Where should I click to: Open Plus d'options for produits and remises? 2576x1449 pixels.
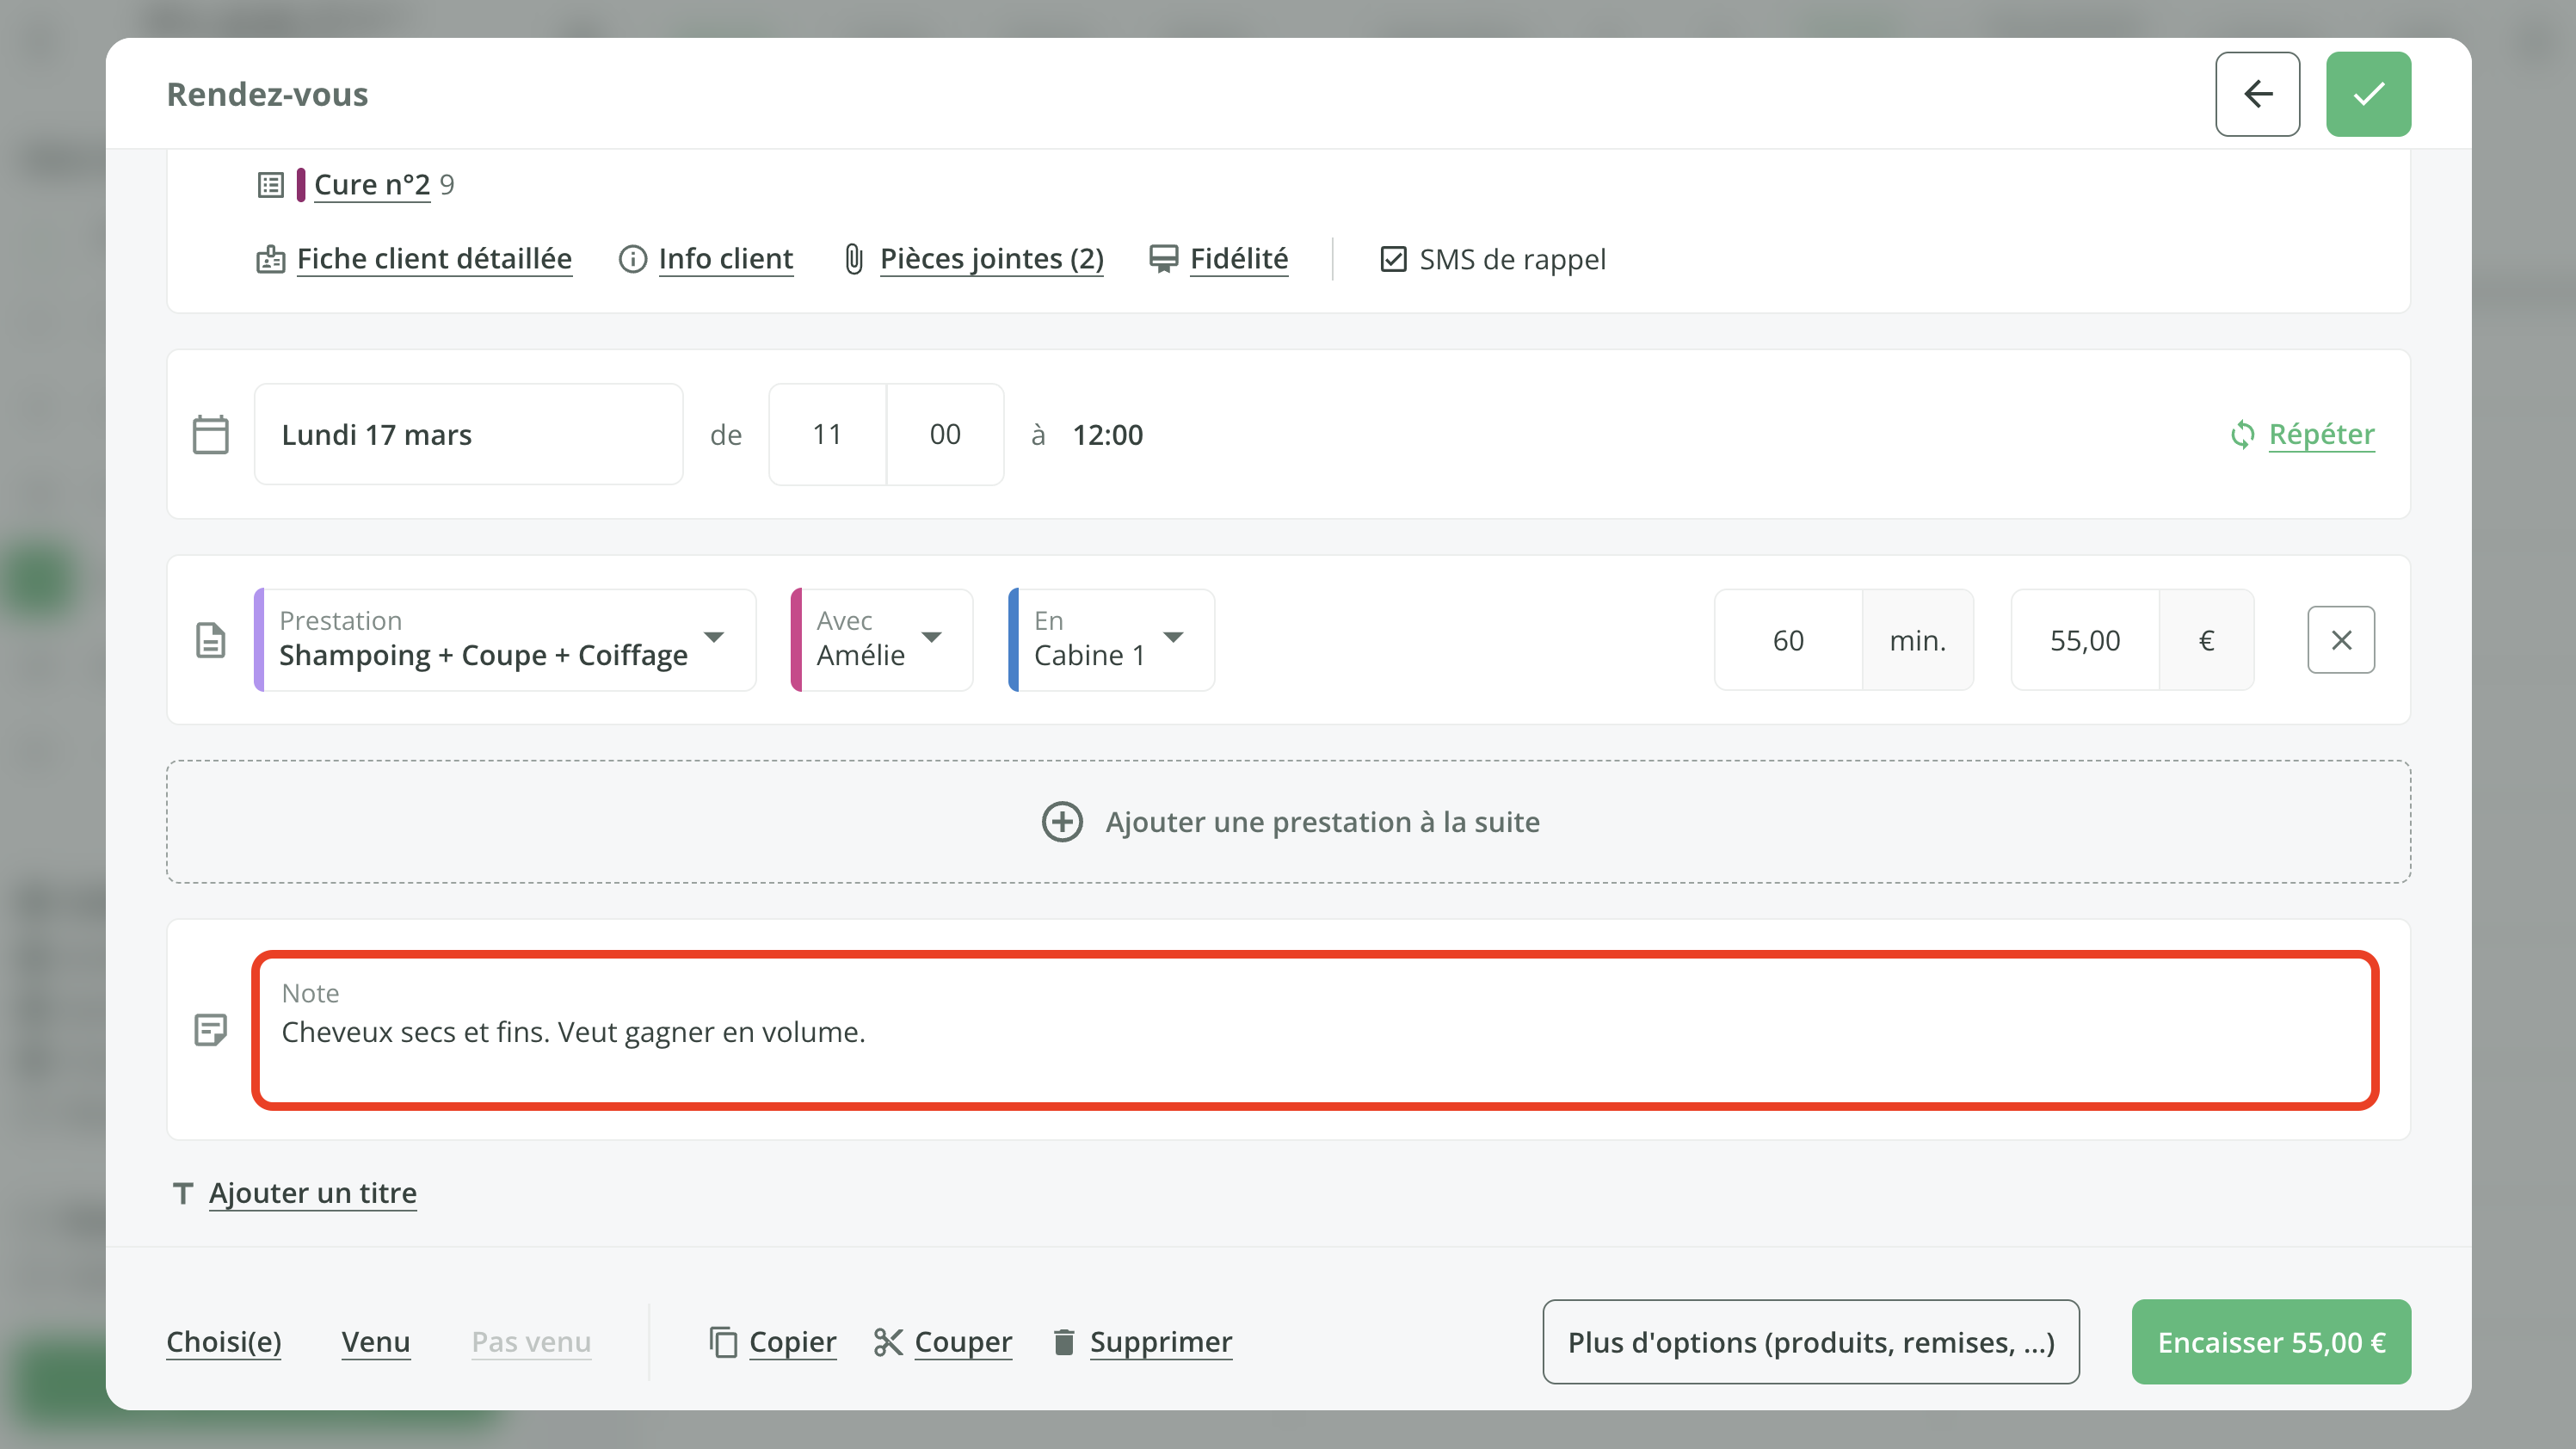click(1810, 1341)
